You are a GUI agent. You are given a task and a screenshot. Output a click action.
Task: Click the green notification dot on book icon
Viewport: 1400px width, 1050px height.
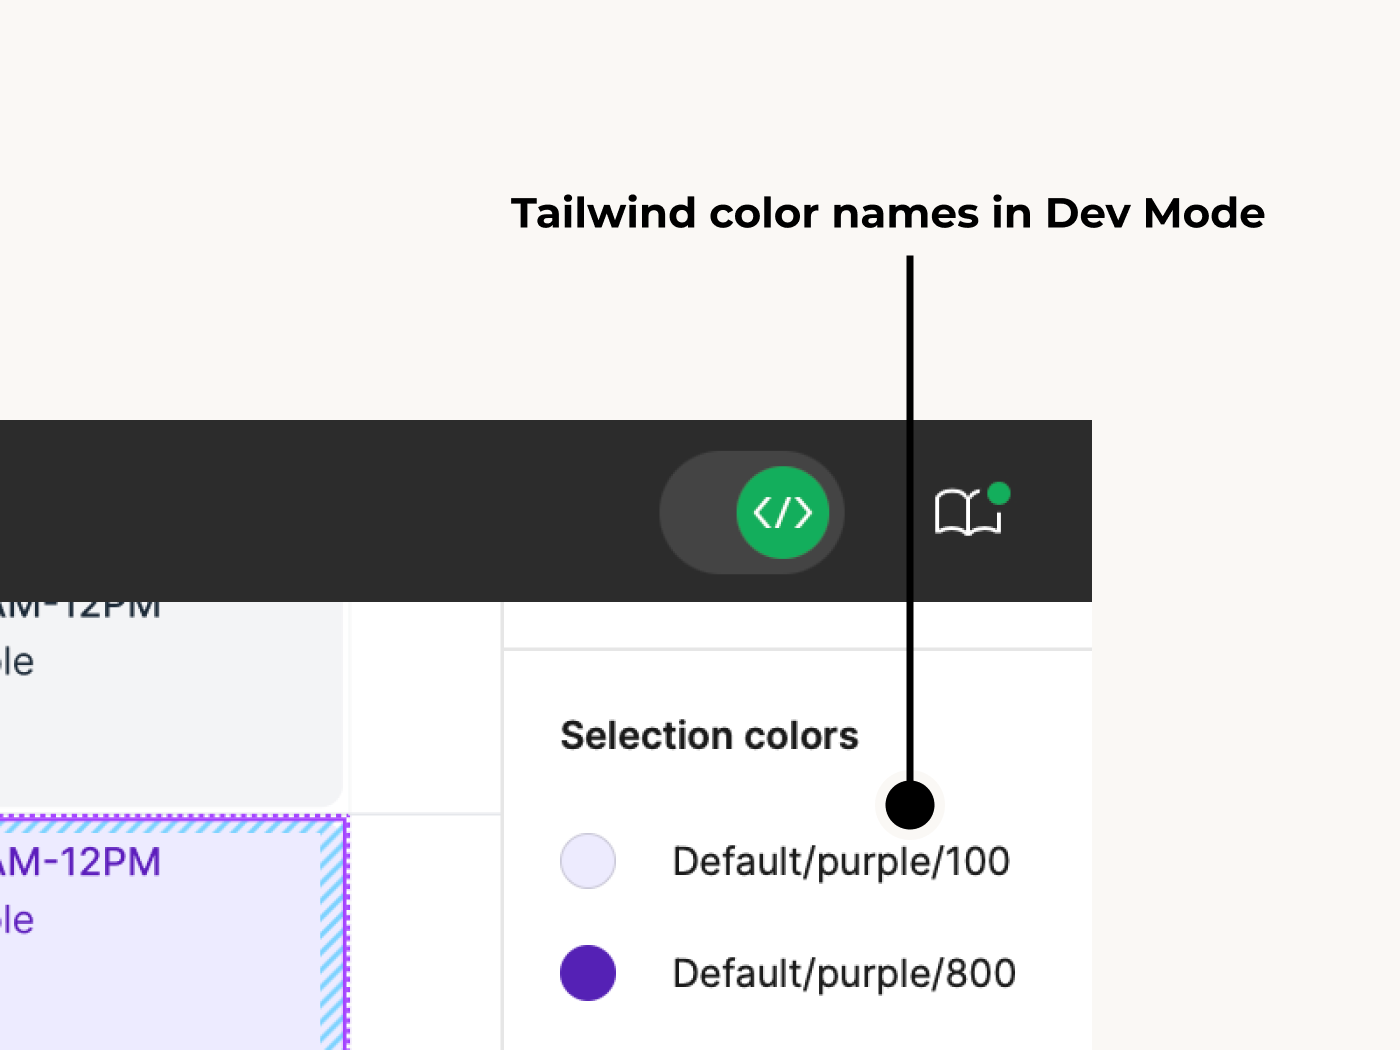(998, 493)
